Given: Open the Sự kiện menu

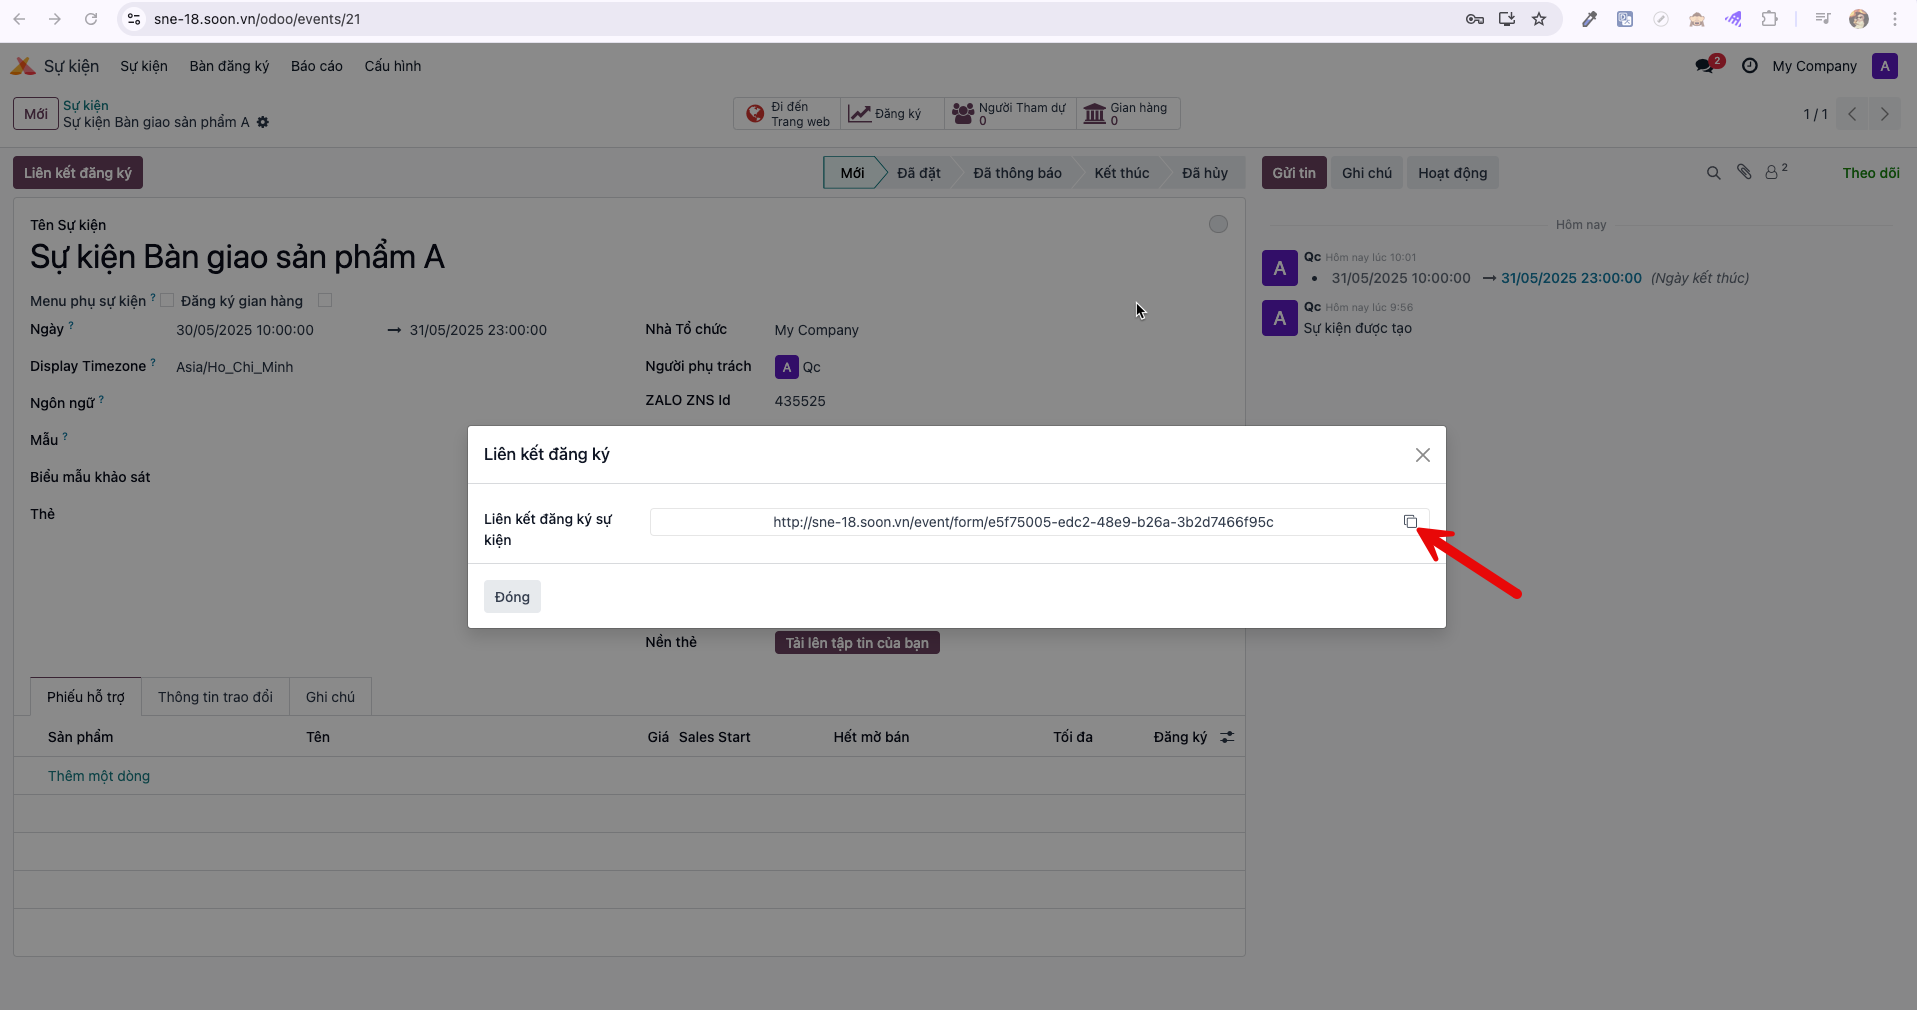Looking at the screenshot, I should pyautogui.click(x=144, y=66).
